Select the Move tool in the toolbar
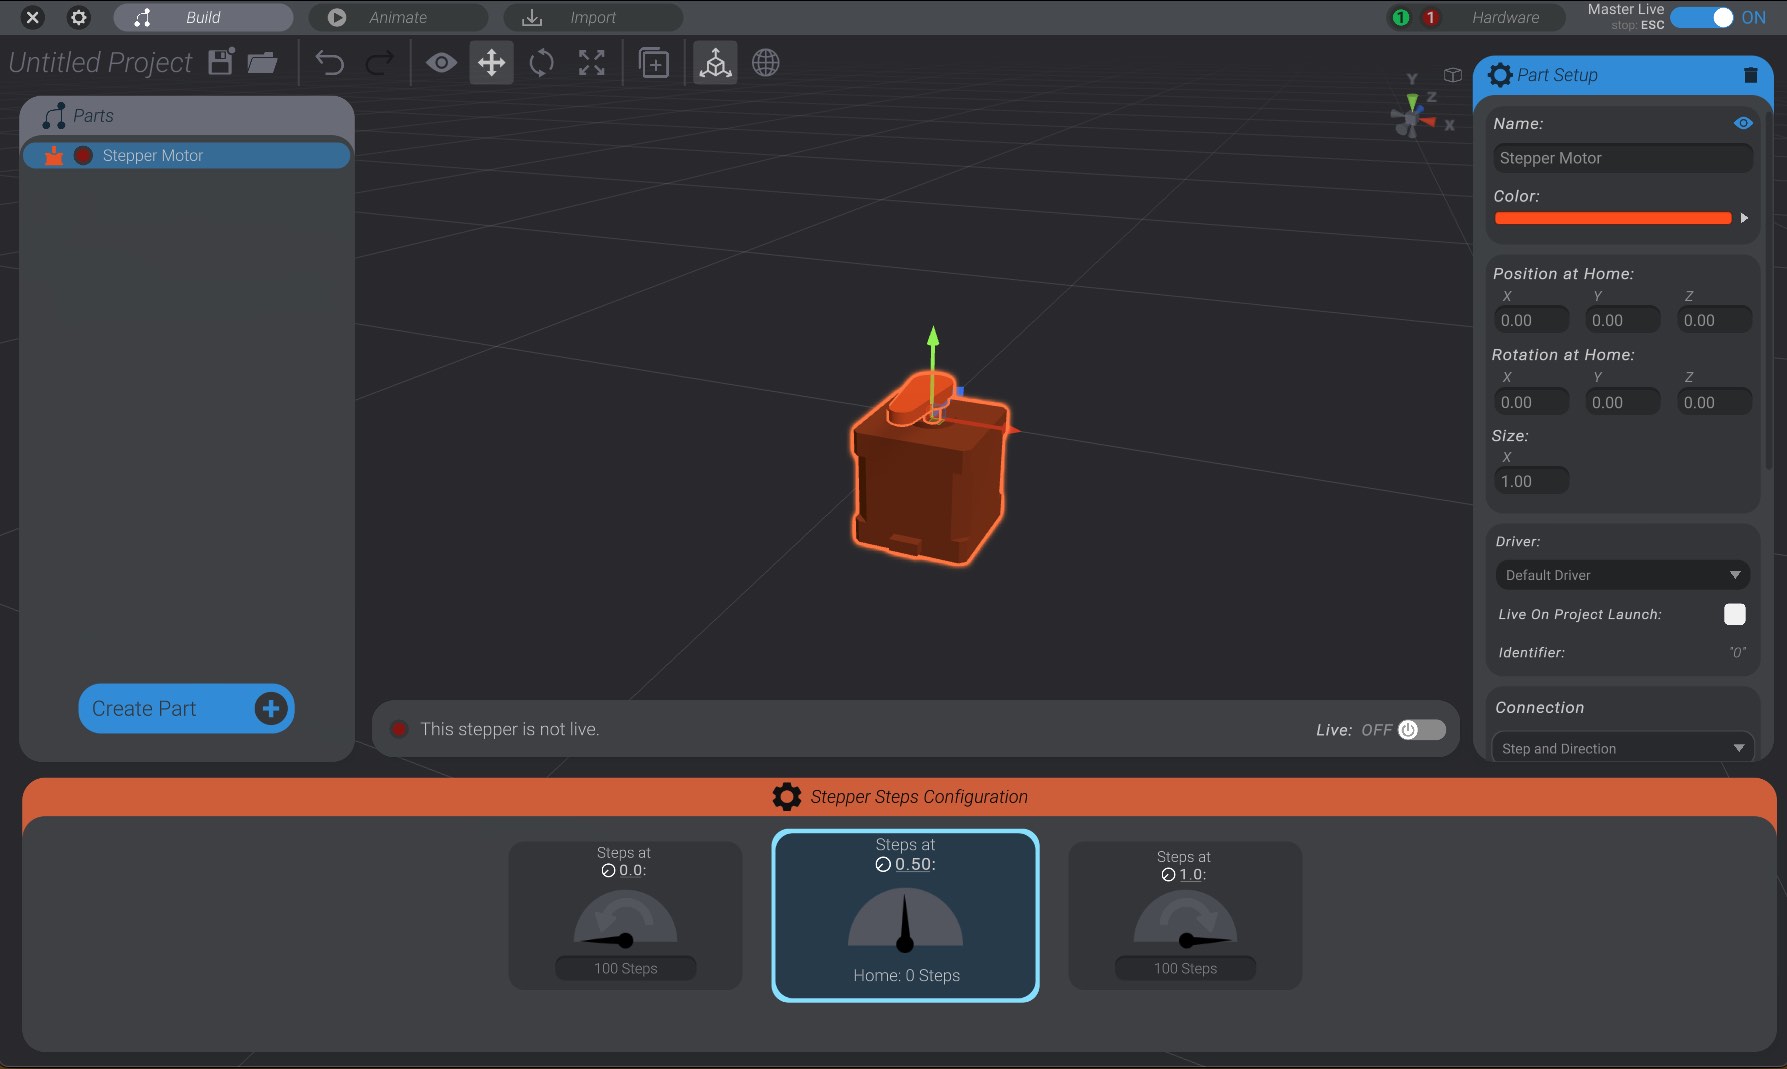 [490, 62]
